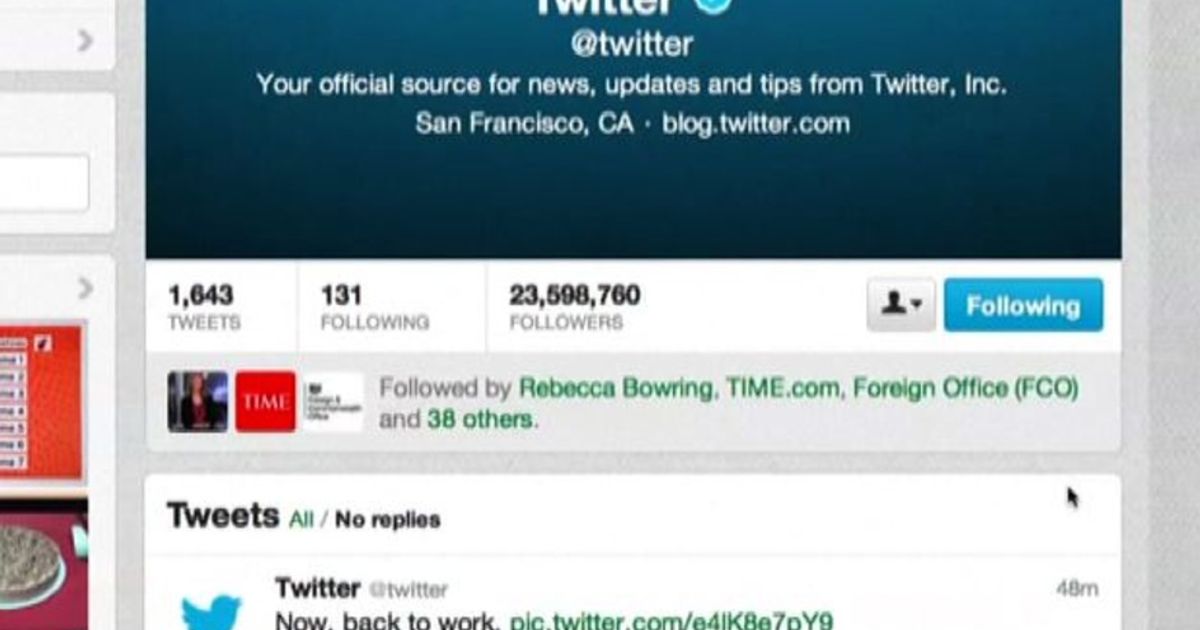Screen dimensions: 1200x630
Task: View the 131 Following list
Action: pyautogui.click(x=374, y=307)
